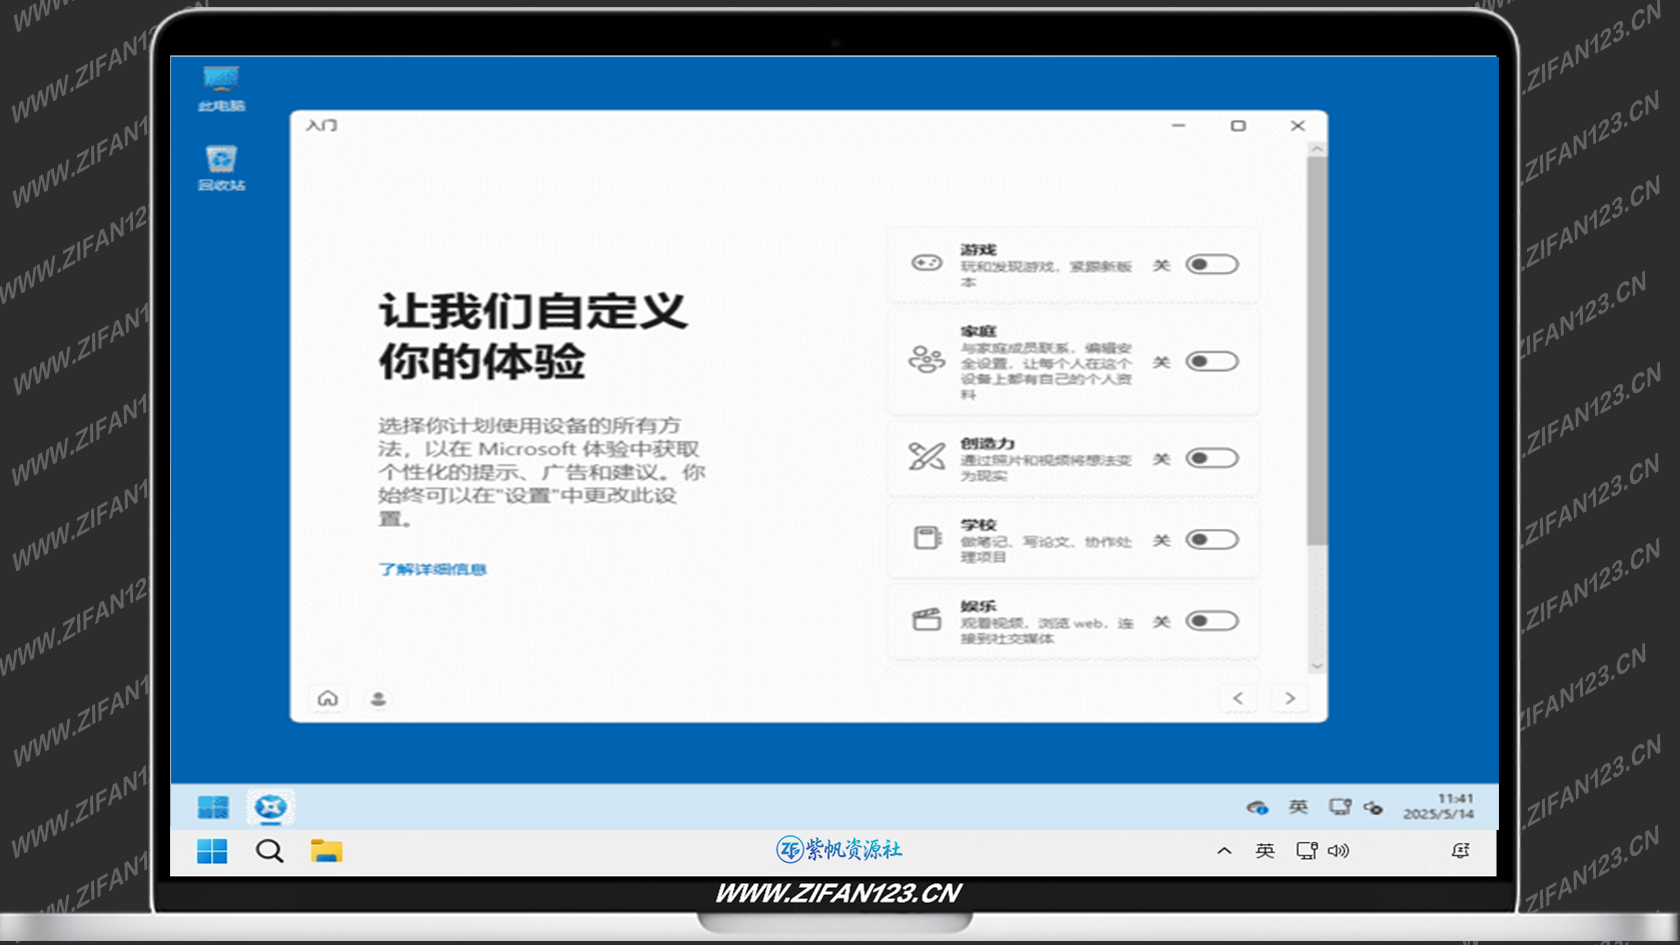Click the 创造力 brush and ruler icon
This screenshot has height=945, width=1680.
926,457
